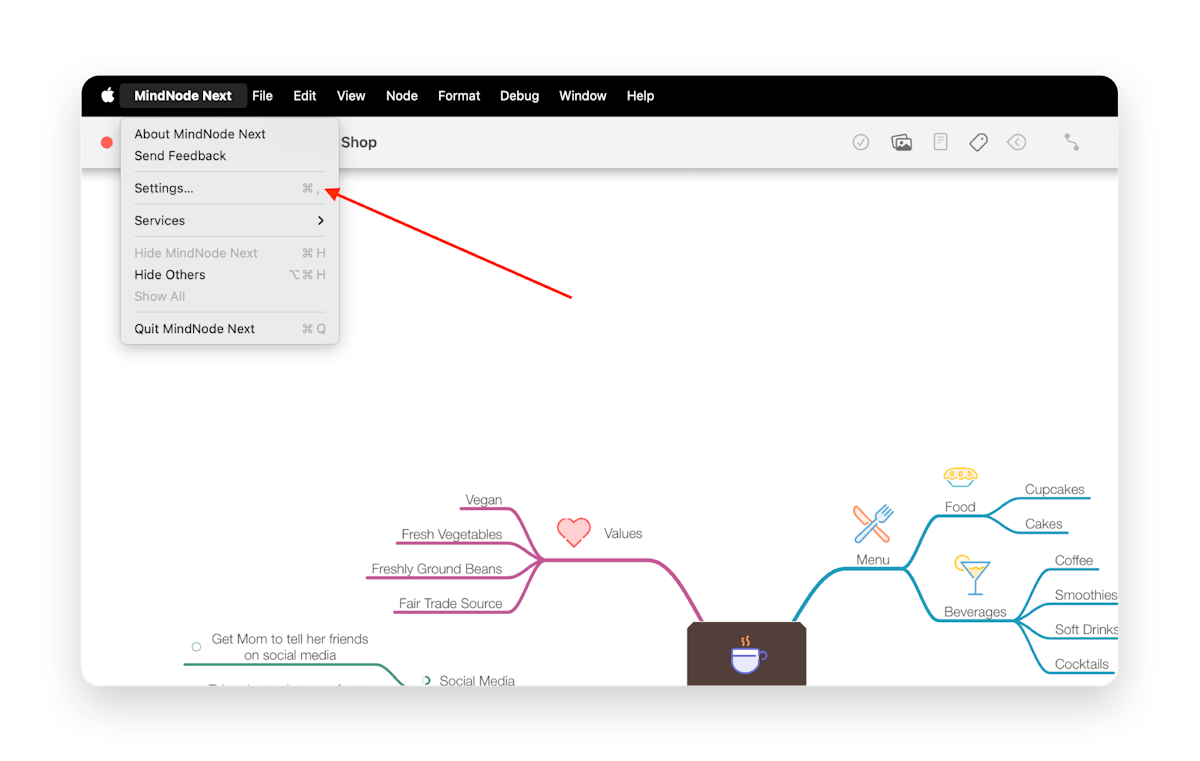The width and height of the screenshot is (1200, 761).
Task: Open the image picker toolbar icon
Action: click(901, 142)
